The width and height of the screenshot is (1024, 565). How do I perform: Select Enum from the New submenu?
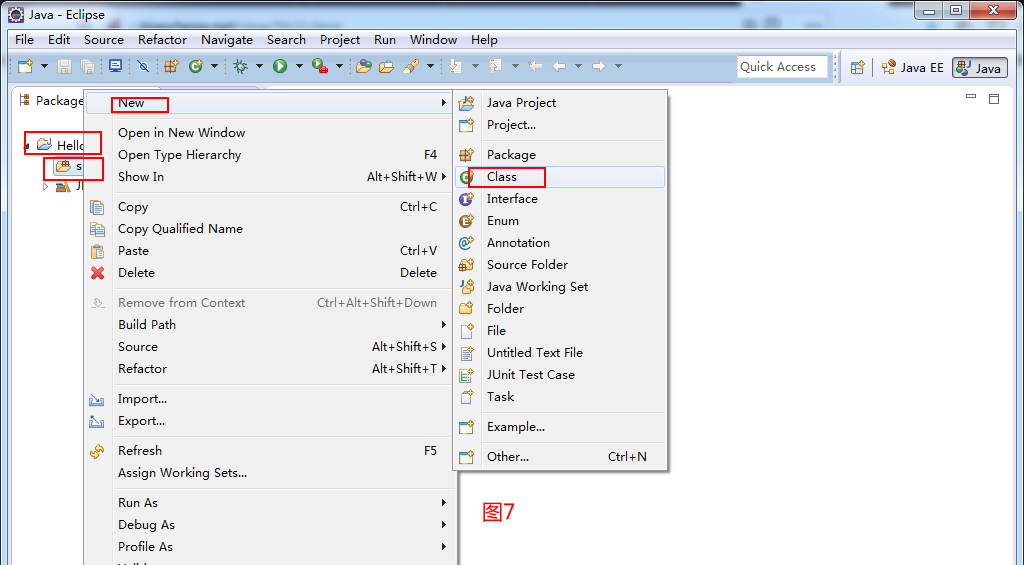560,221
